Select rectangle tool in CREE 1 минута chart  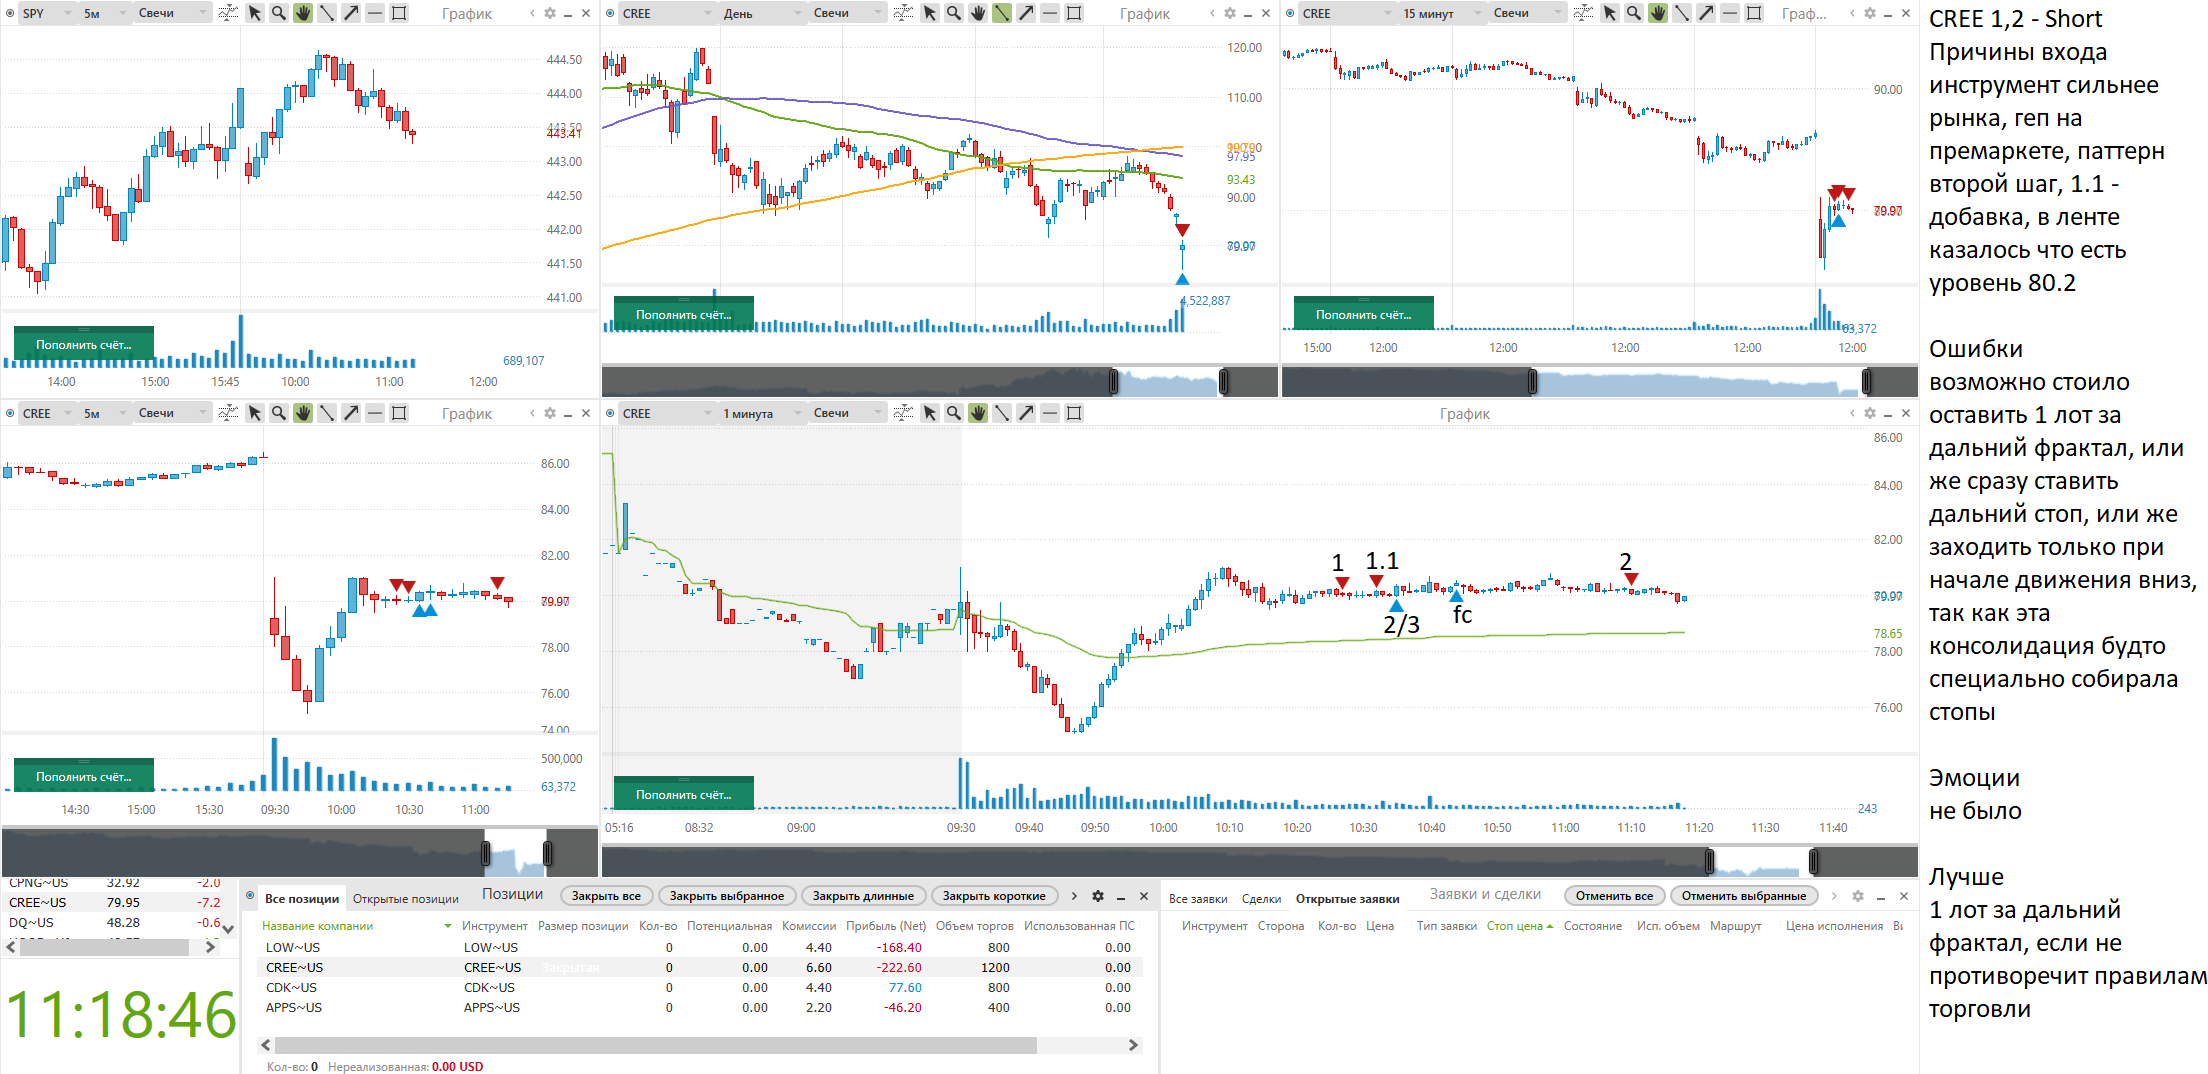click(1073, 413)
